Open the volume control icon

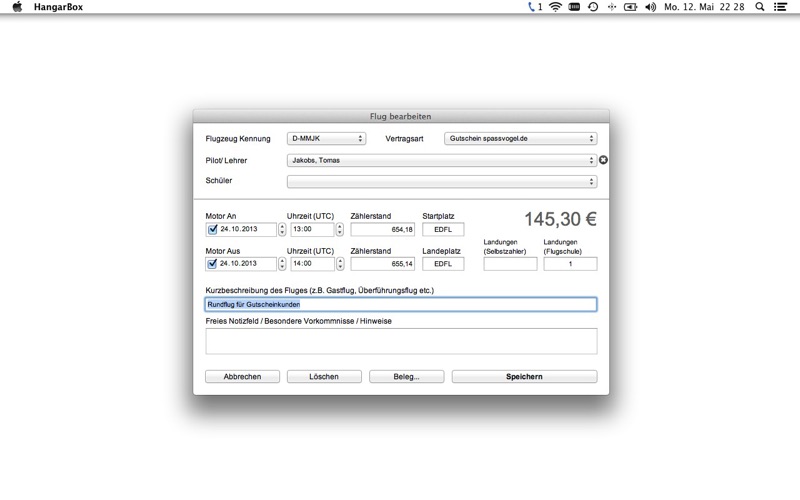pyautogui.click(x=650, y=7)
